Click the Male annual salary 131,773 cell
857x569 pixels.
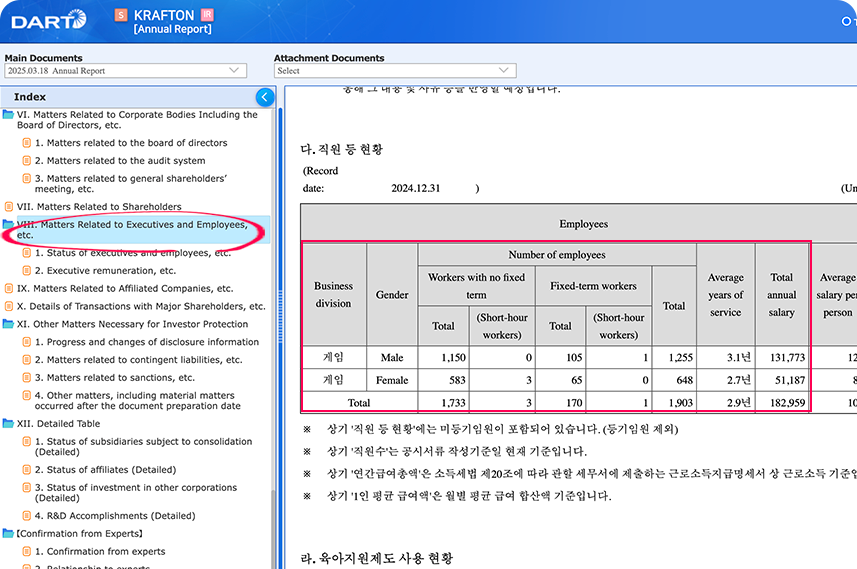[x=782, y=357]
